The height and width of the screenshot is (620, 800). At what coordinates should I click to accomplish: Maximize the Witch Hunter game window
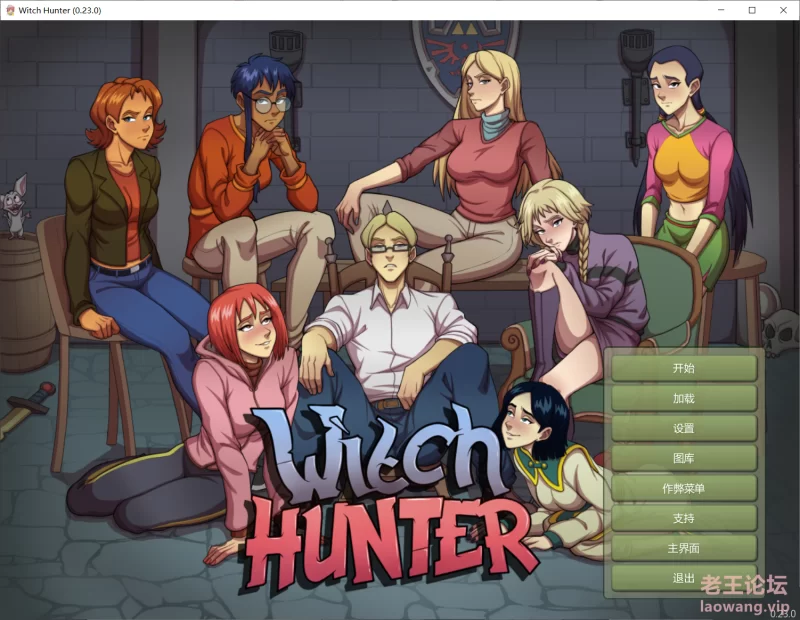click(x=752, y=10)
